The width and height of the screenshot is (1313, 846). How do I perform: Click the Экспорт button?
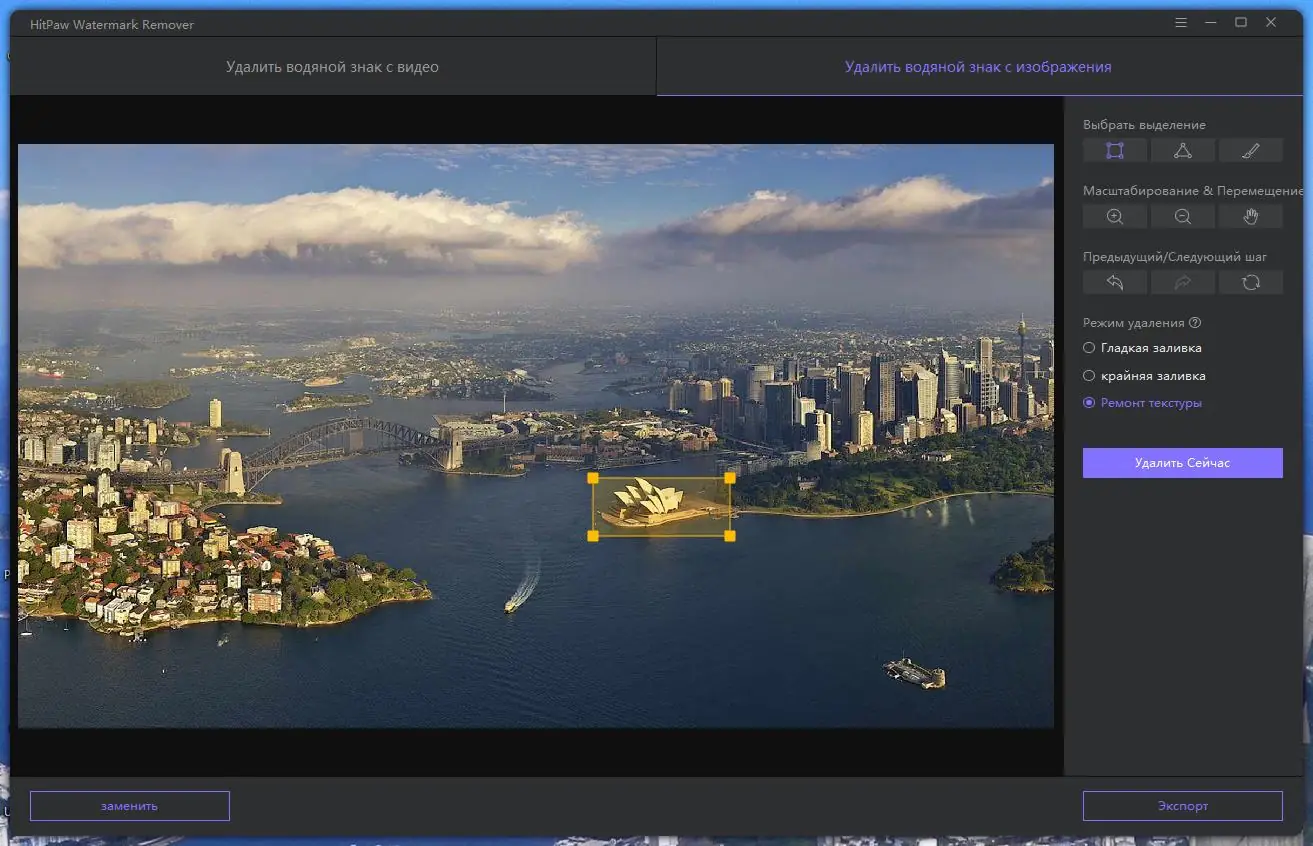coord(1183,806)
